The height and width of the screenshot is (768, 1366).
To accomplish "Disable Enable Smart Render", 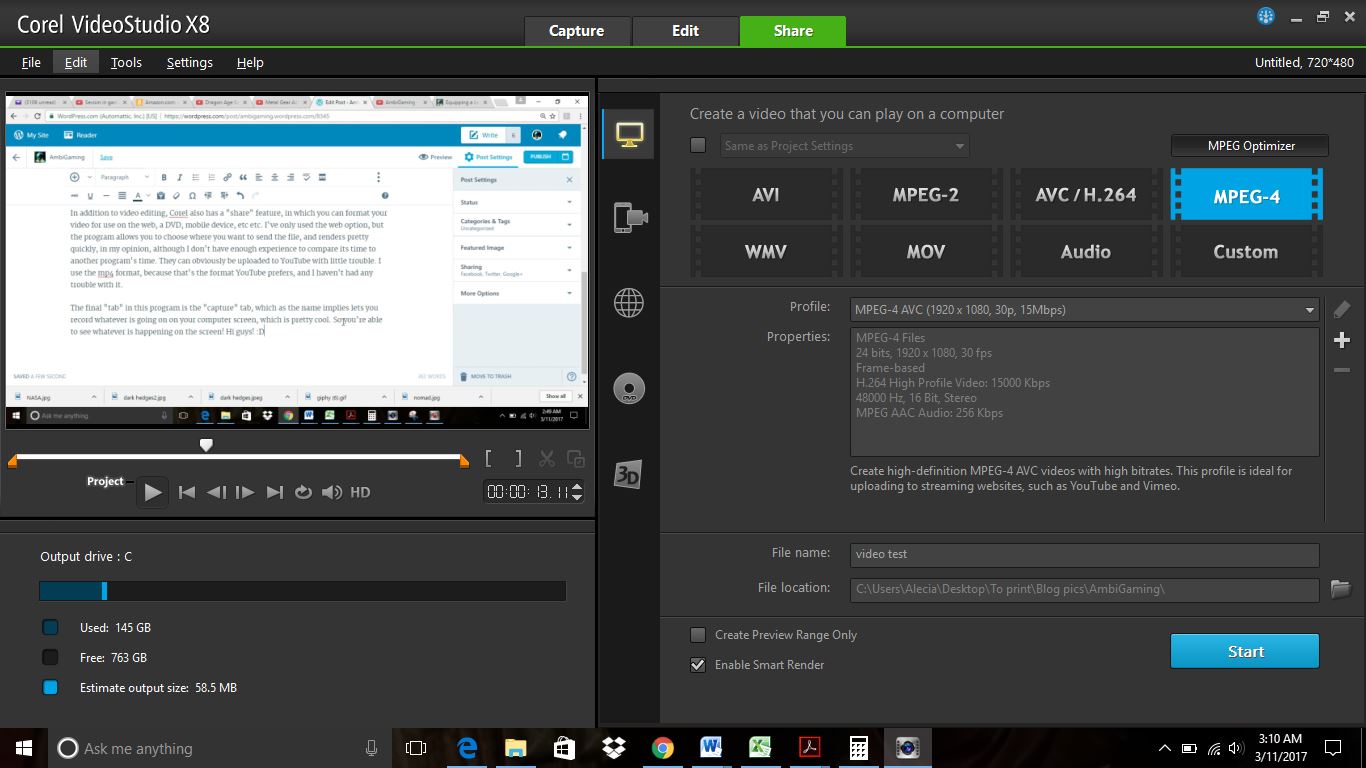I will point(697,664).
